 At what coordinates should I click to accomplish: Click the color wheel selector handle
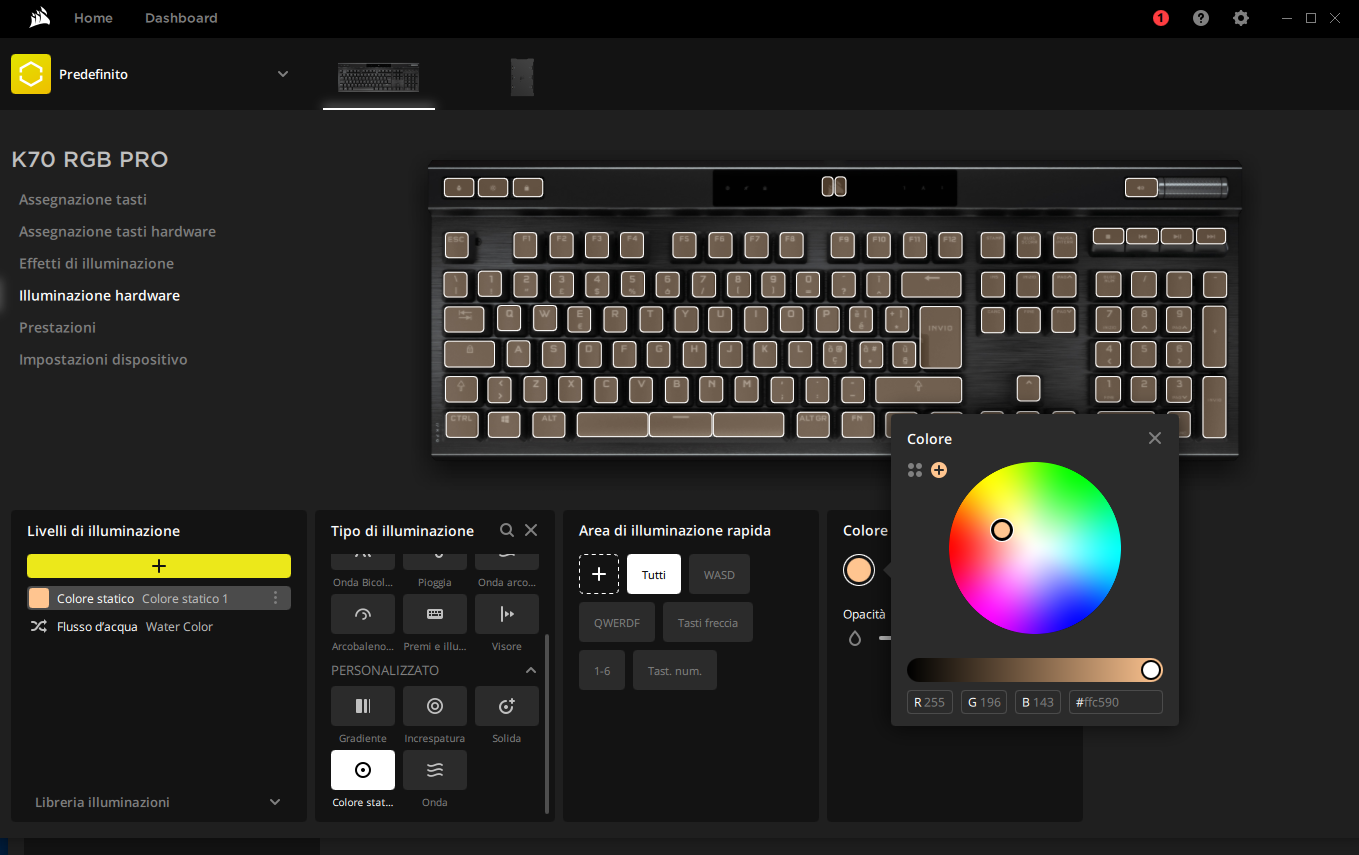click(1002, 530)
